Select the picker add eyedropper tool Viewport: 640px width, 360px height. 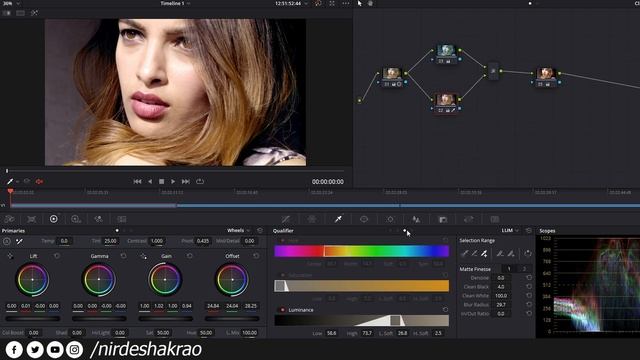(x=484, y=253)
